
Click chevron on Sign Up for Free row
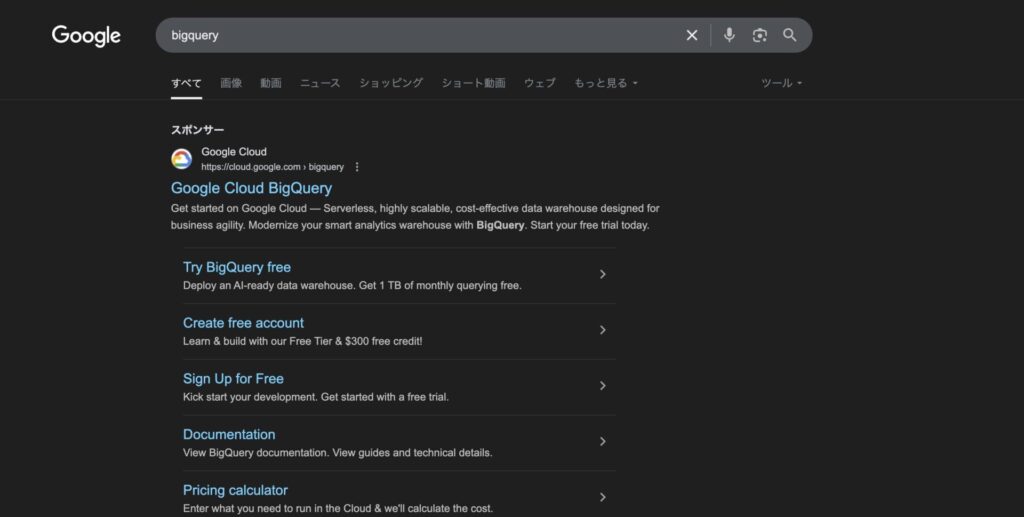pos(603,386)
